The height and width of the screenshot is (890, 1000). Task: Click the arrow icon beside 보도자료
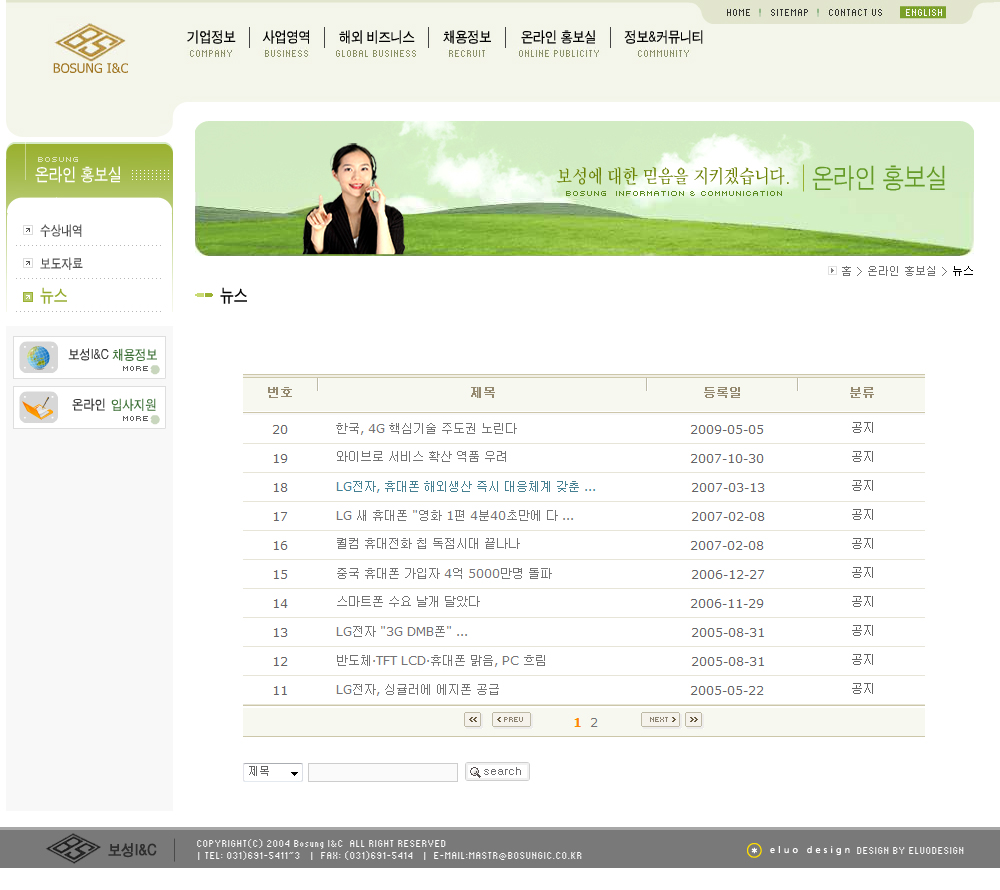(x=27, y=264)
